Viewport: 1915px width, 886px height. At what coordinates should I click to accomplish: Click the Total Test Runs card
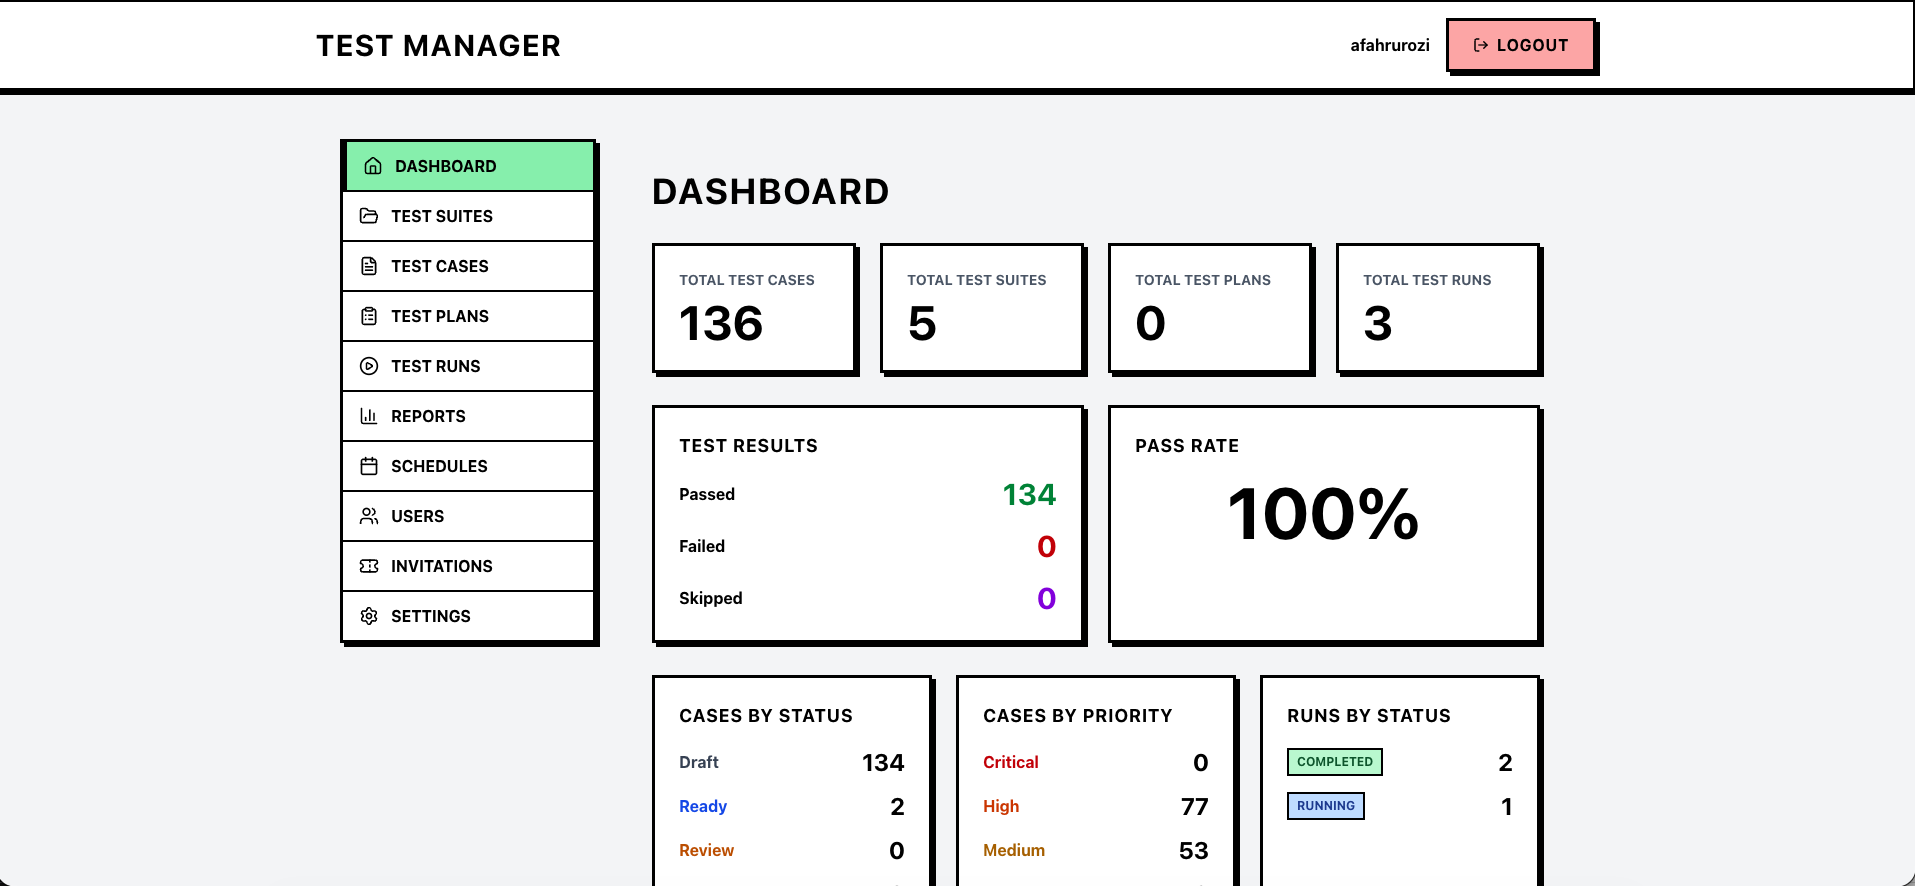coord(1439,308)
